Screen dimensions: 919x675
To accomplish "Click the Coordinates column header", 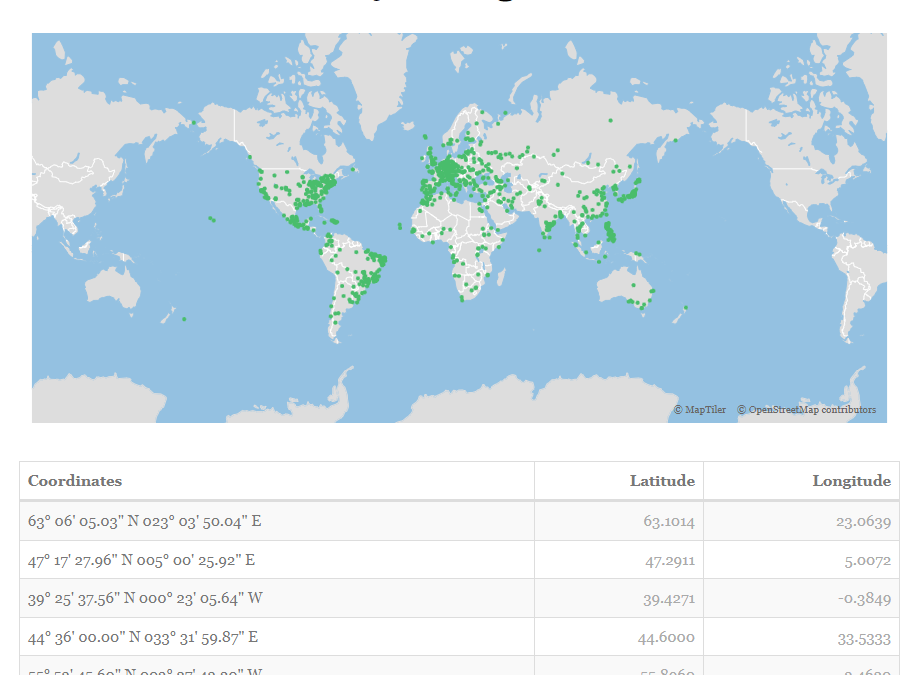I will pos(277,481).
